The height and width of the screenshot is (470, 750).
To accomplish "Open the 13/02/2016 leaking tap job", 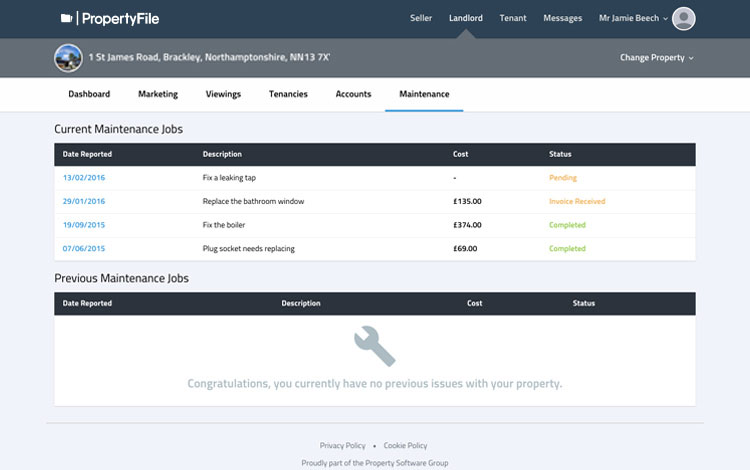I will tap(84, 177).
